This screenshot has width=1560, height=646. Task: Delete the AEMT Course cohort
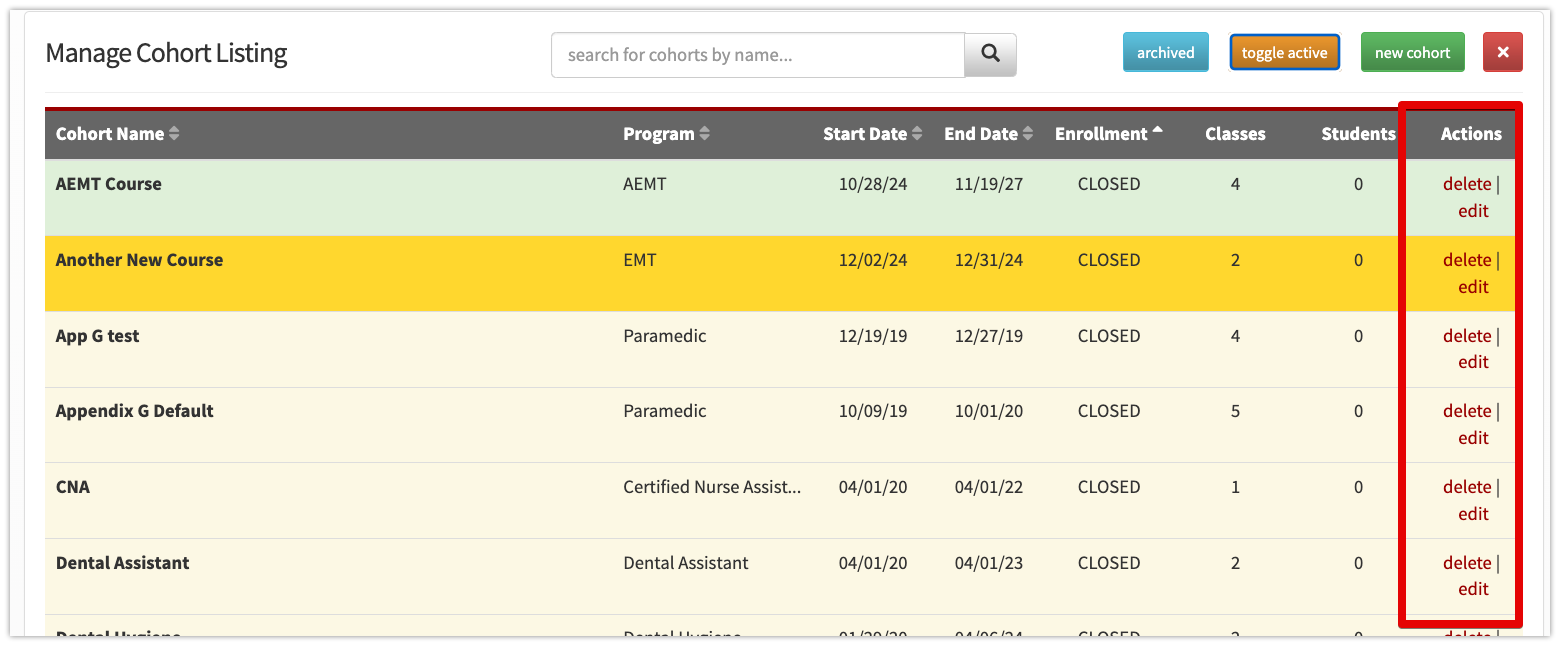tap(1467, 184)
